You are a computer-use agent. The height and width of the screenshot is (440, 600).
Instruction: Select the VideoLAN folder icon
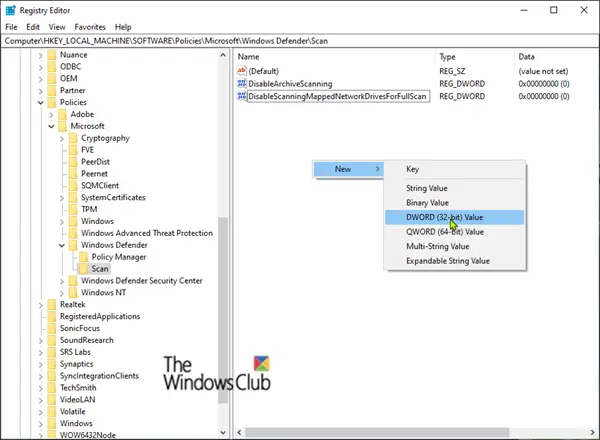tap(52, 399)
